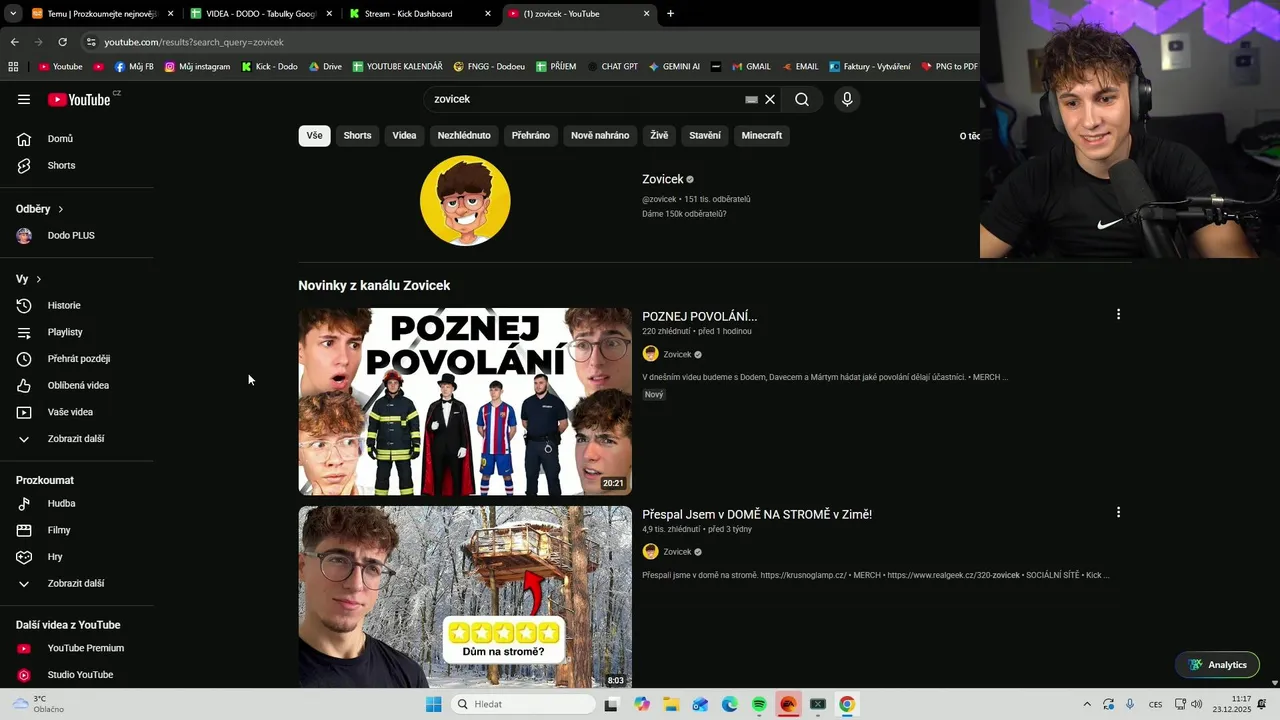
Task: Click the Analytics overlay button
Action: [x=1217, y=665]
